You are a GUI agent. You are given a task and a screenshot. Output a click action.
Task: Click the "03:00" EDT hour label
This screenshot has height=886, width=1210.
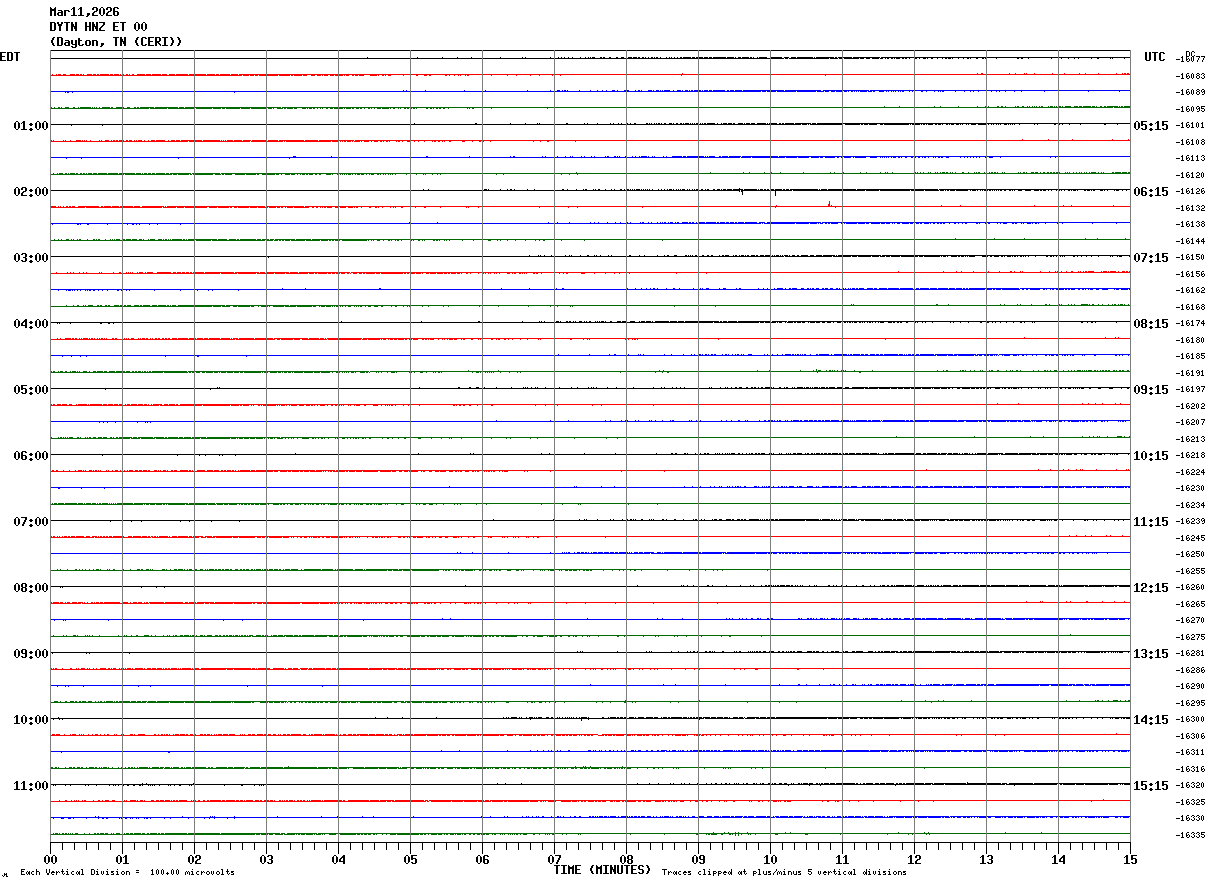click(x=31, y=258)
